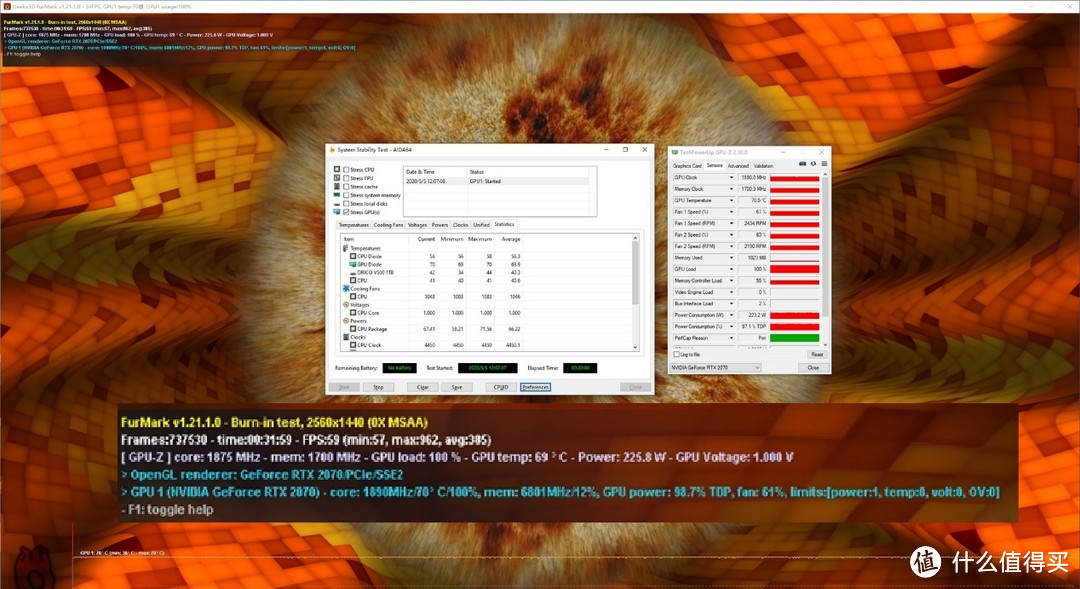This screenshot has height=589, width=1080.
Task: Click the Save button in AIDA64
Action: click(x=457, y=387)
